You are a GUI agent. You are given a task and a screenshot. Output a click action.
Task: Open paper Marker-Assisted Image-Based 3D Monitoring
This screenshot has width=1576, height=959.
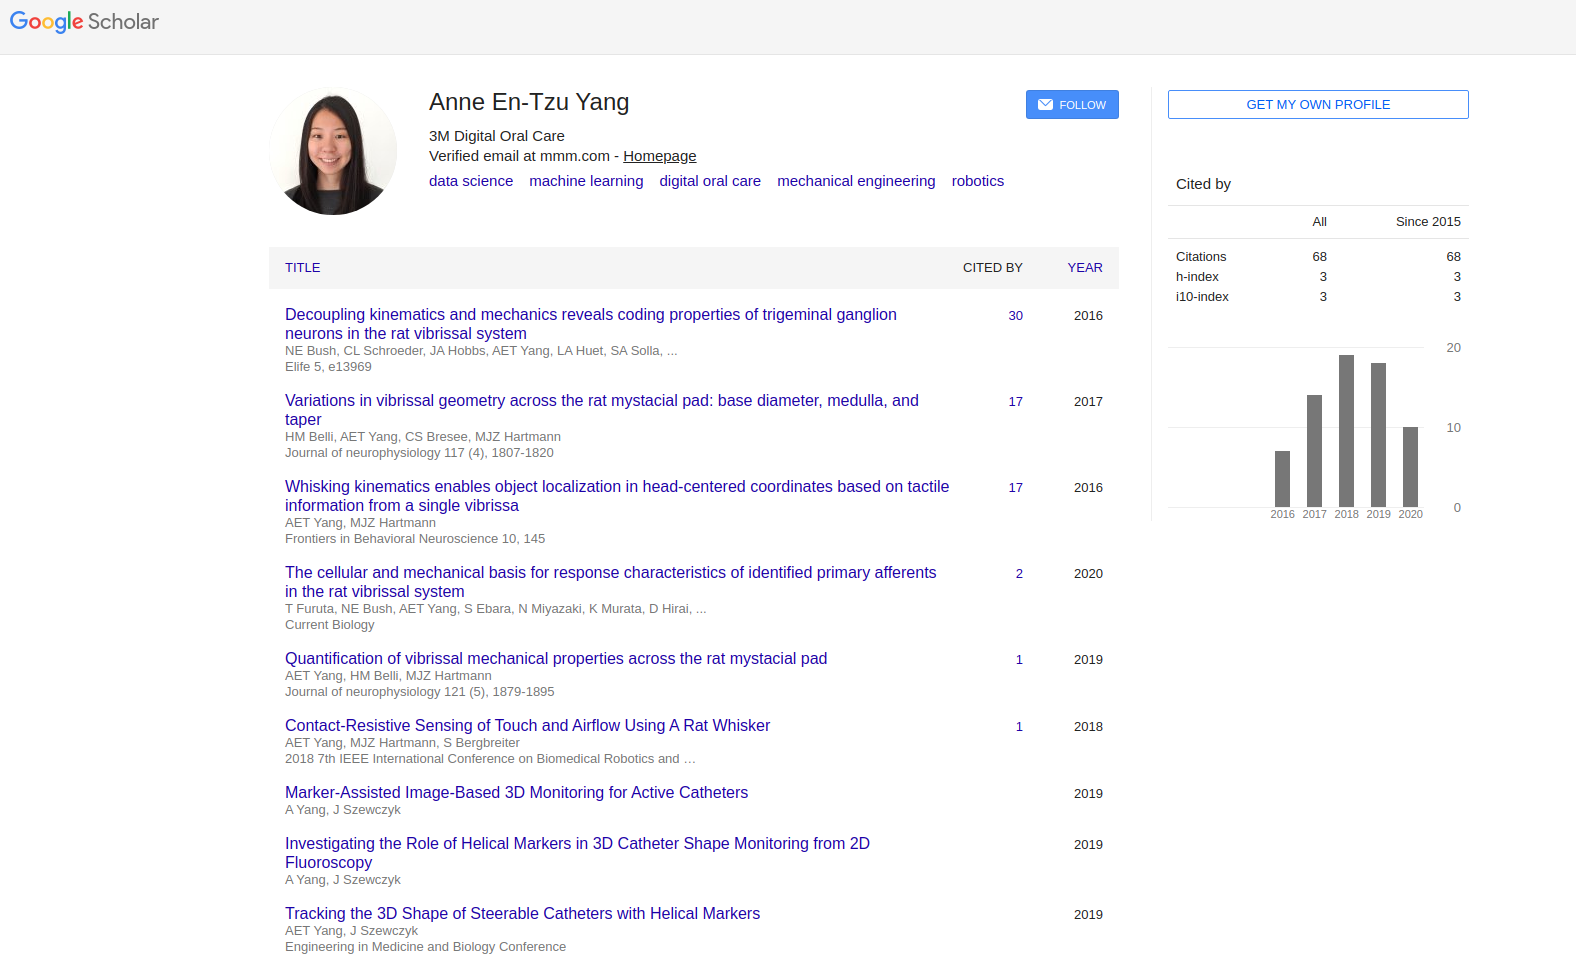pos(516,793)
